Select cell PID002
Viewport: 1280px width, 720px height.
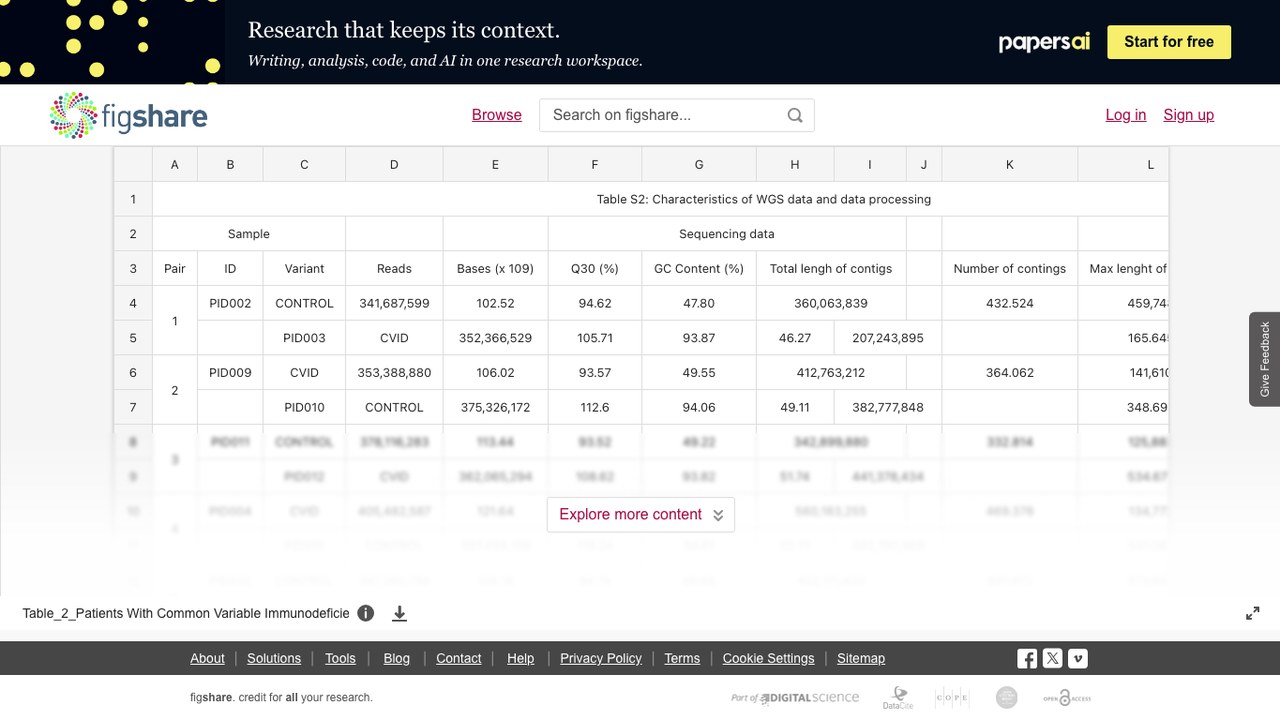[x=230, y=303]
